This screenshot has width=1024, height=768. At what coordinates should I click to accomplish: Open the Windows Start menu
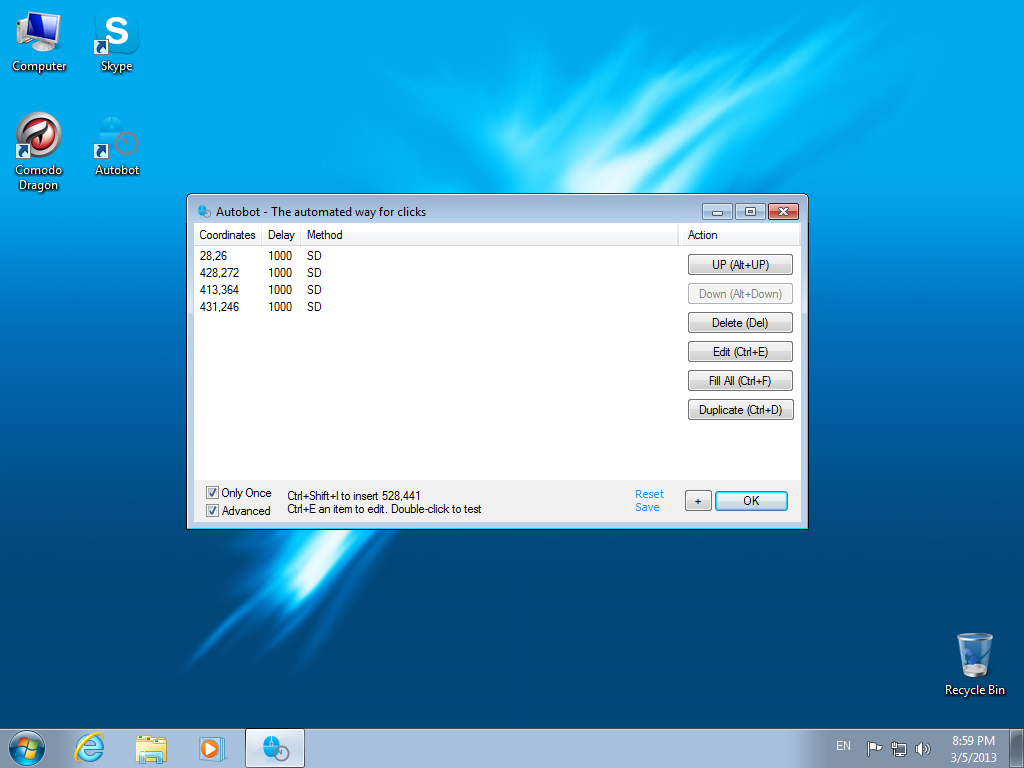click(27, 748)
